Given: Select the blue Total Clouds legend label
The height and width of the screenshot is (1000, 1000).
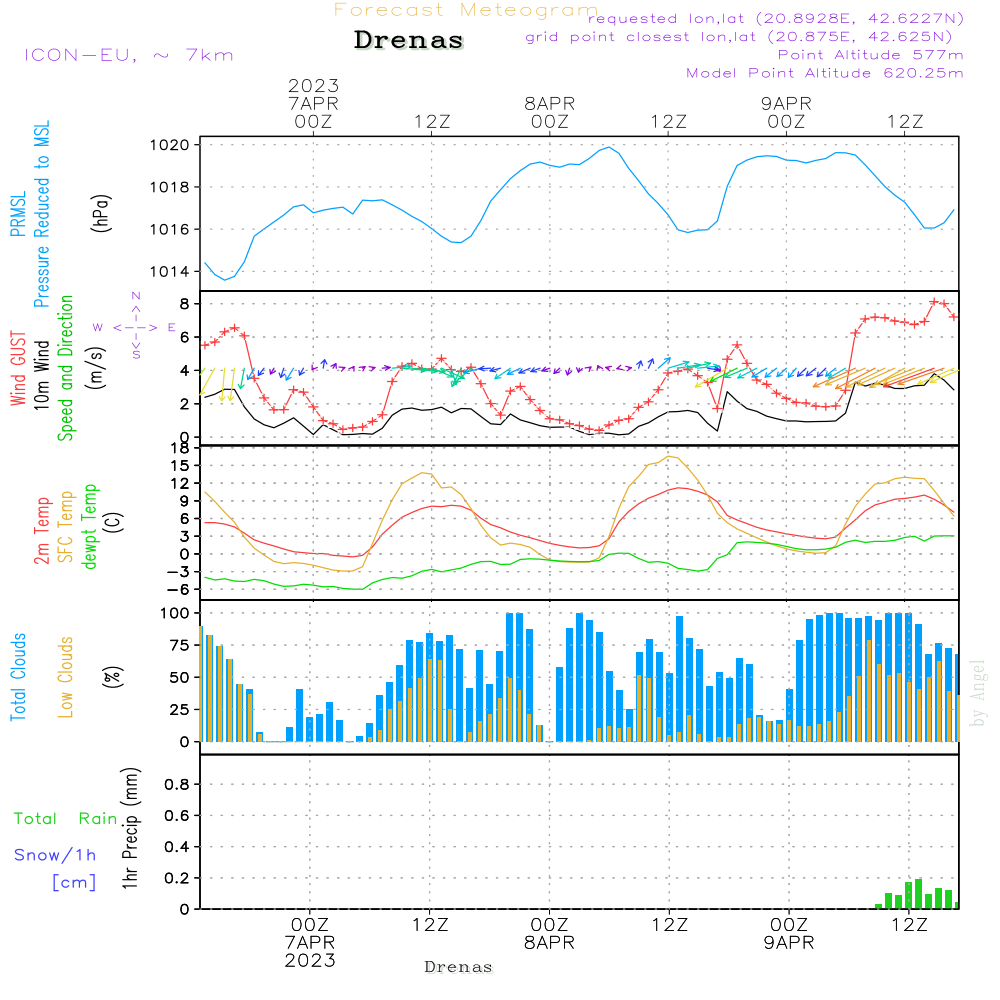Looking at the screenshot, I should click(17, 677).
